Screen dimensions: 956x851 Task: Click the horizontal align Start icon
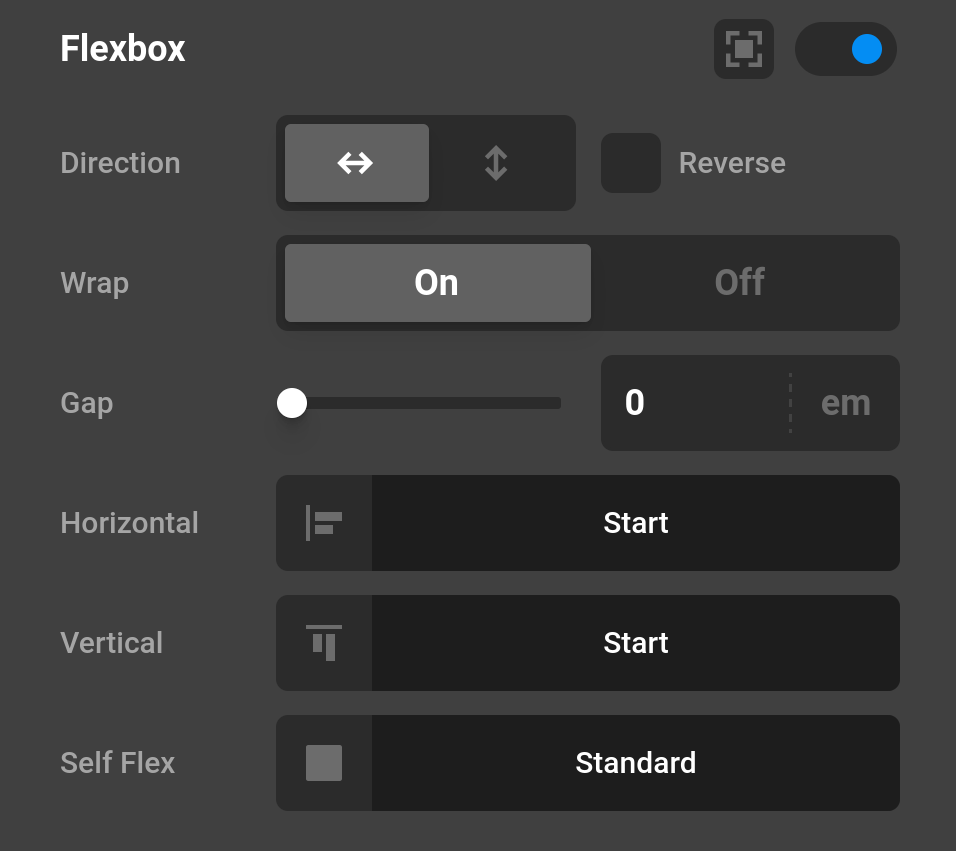pos(323,522)
